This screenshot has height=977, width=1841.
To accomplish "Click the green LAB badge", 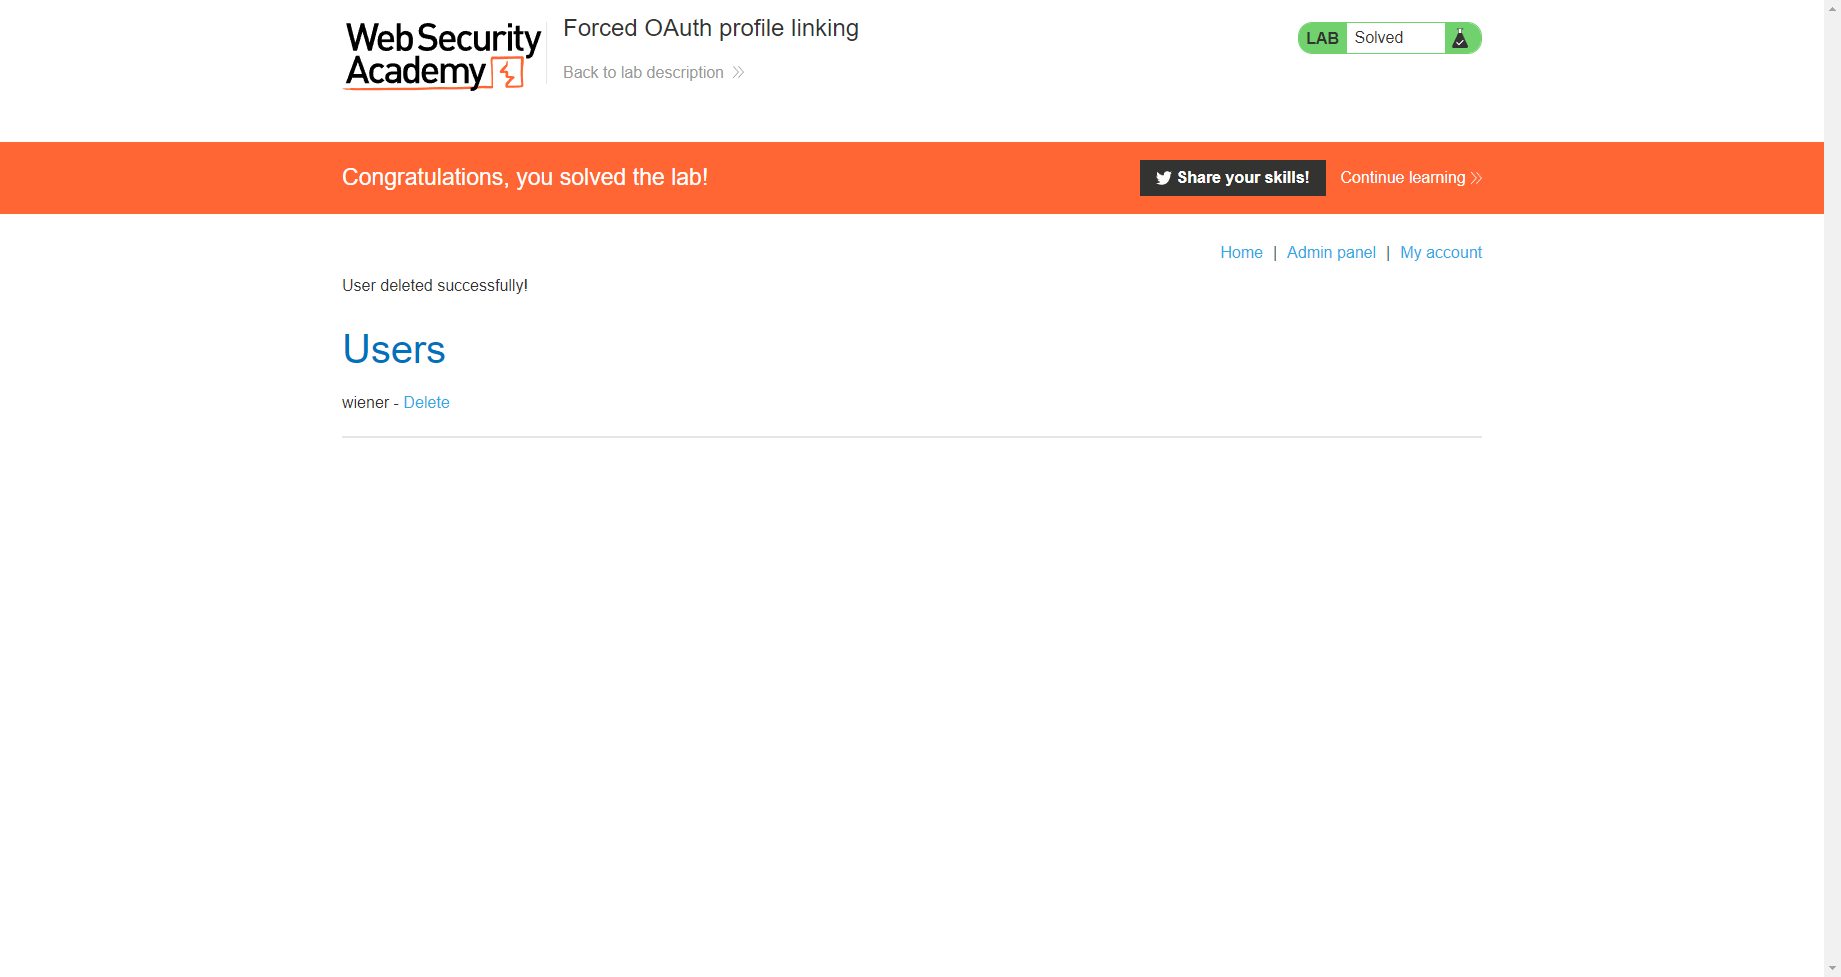I will point(1321,37).
